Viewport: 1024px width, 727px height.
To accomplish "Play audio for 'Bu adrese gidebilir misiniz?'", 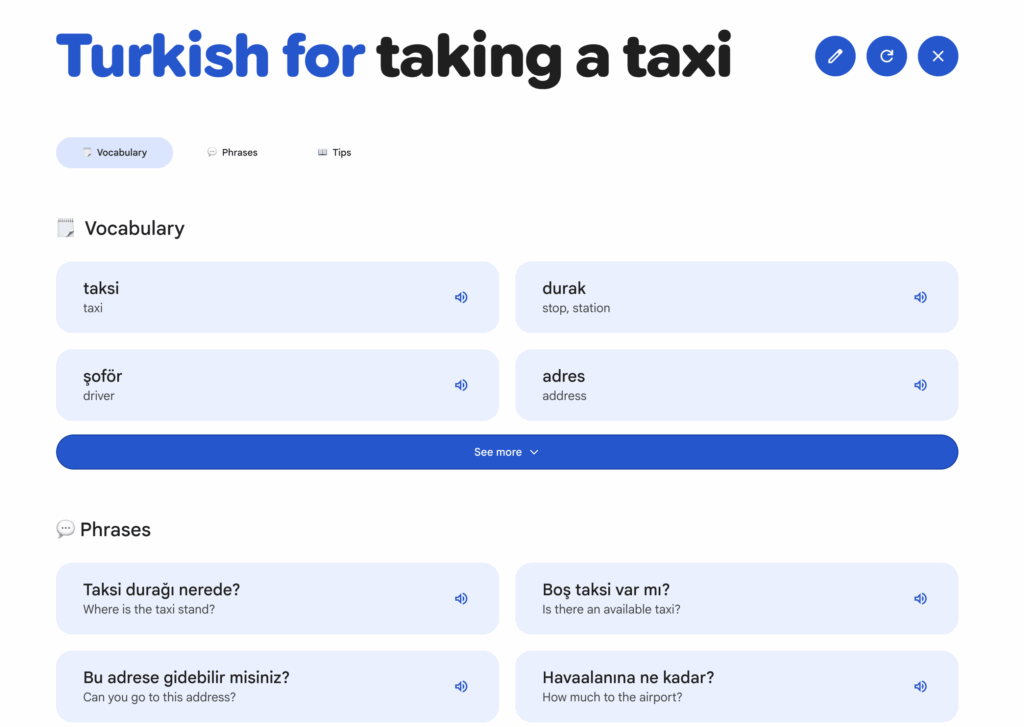I will coord(461,686).
